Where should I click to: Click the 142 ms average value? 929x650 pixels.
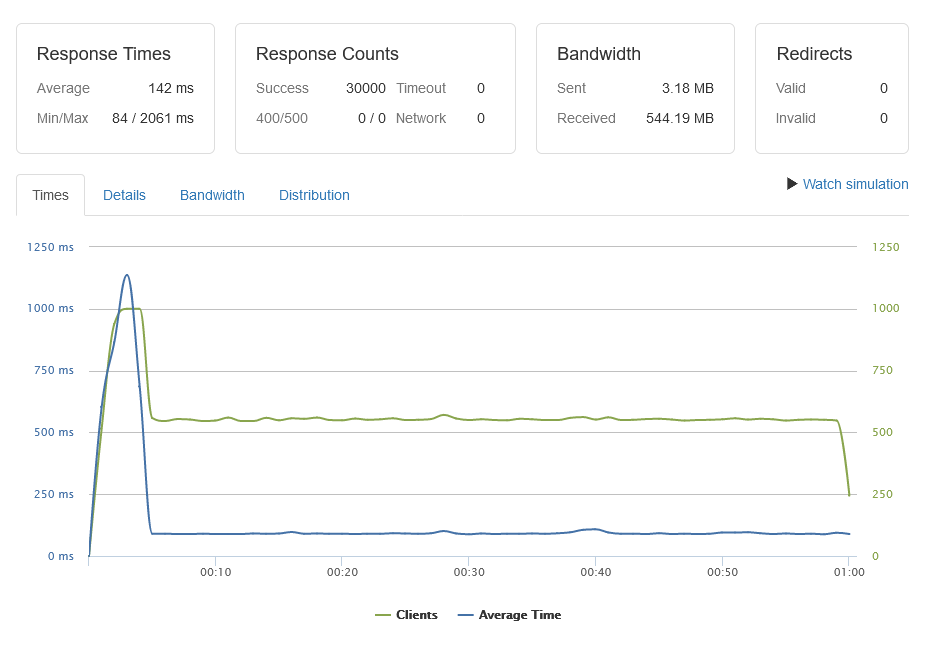[171, 88]
